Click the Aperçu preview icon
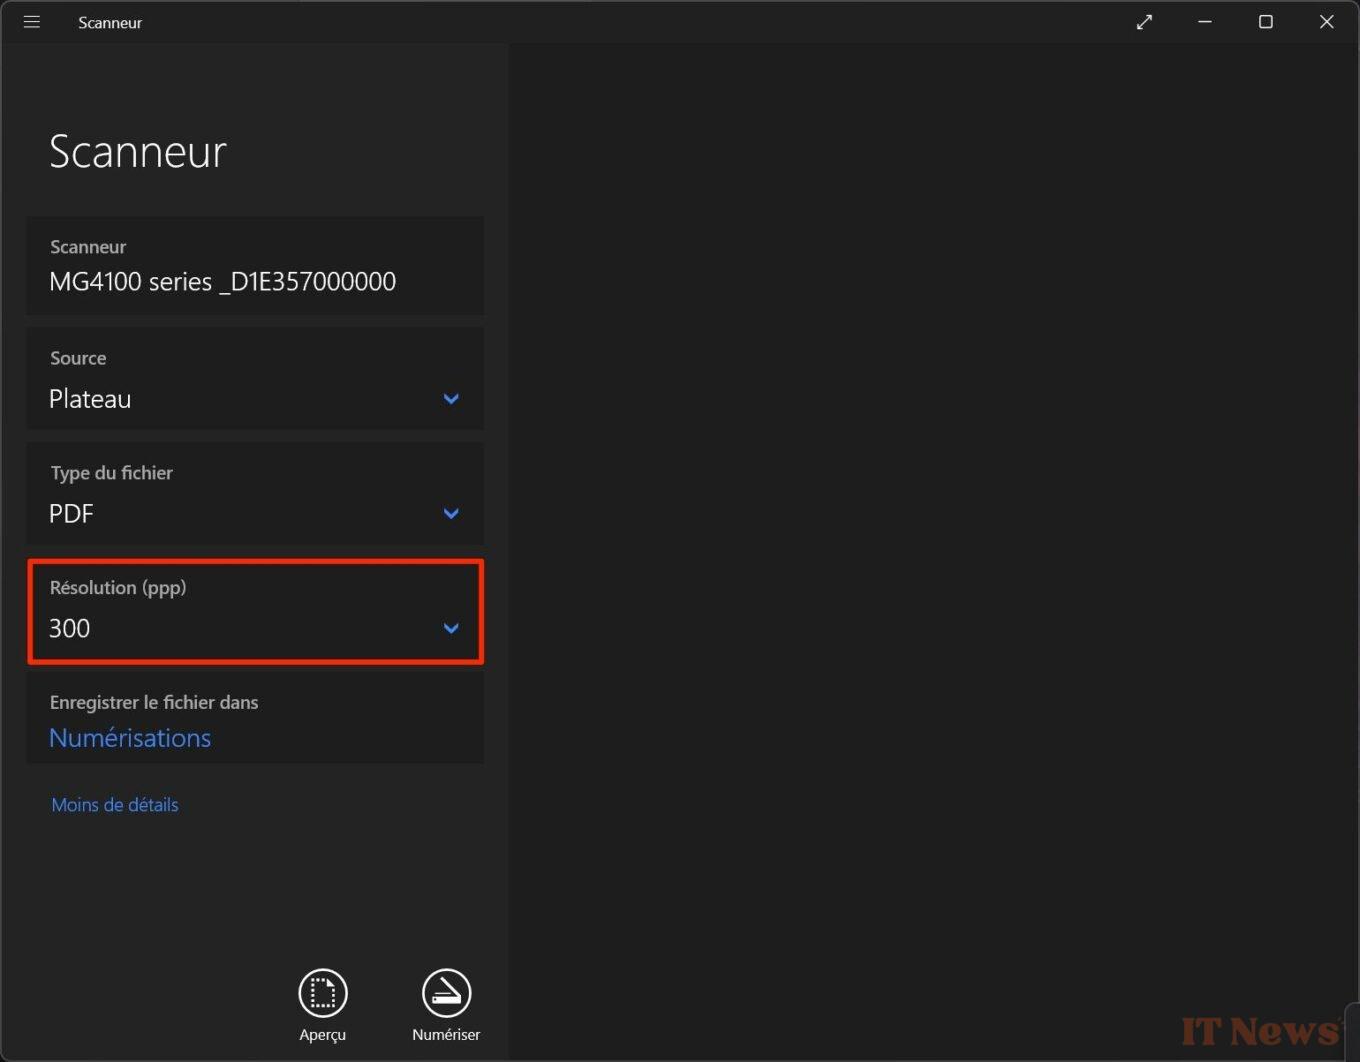 [x=323, y=993]
